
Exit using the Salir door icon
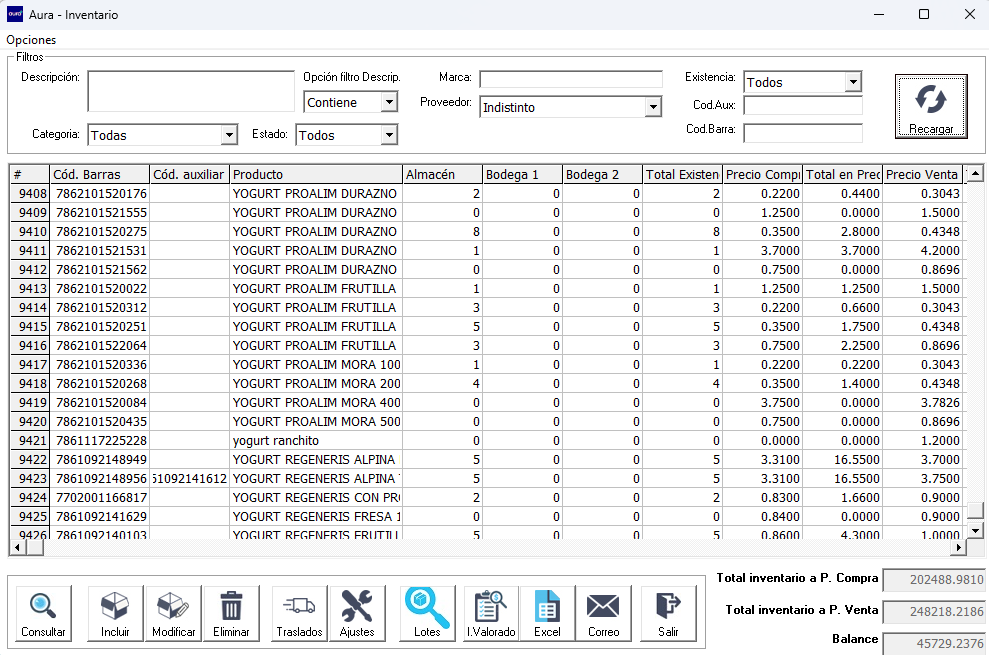click(669, 613)
